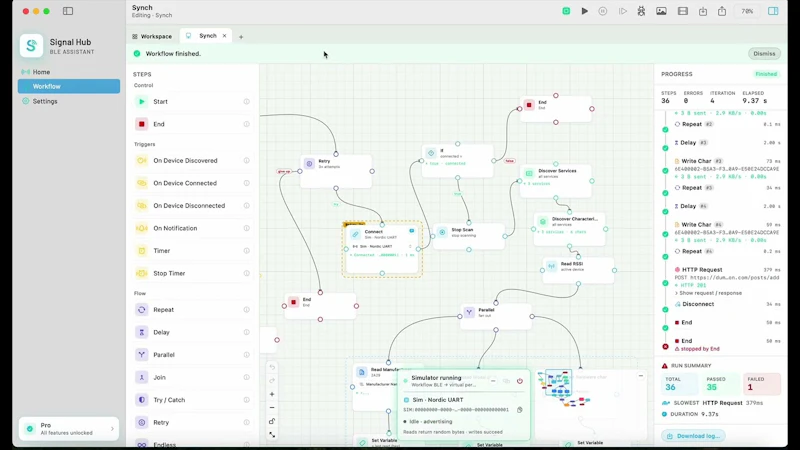The image size is (800, 450).
Task: Click the Read RSSI node
Action: [578, 270]
